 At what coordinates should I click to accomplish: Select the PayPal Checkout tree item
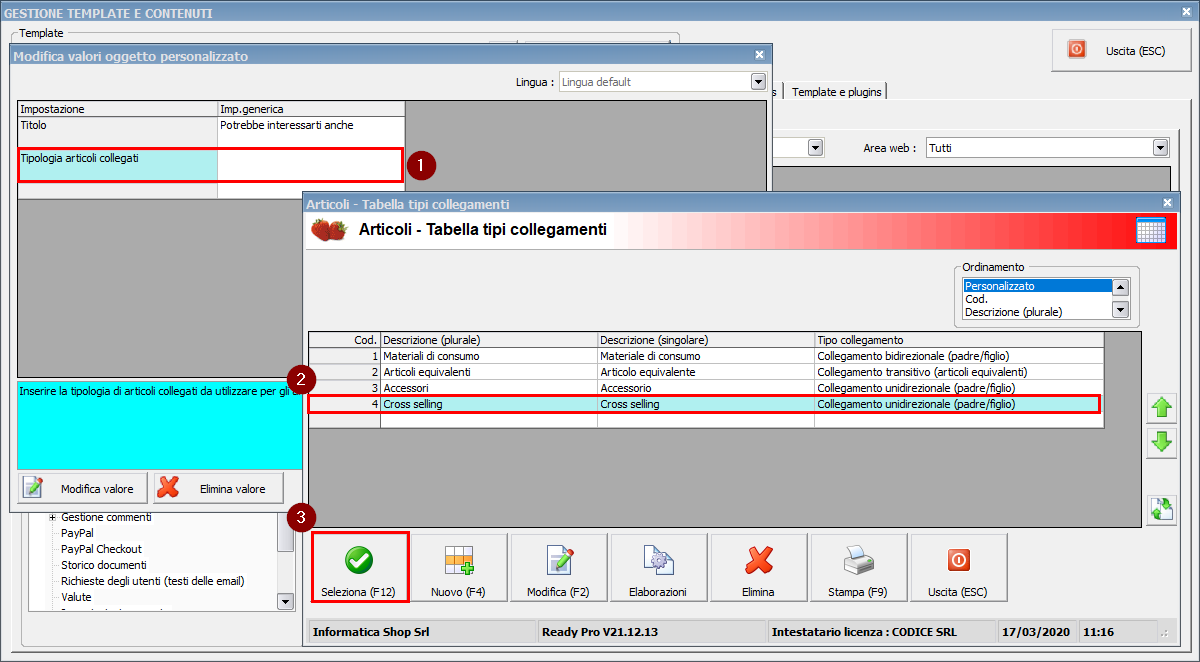(101, 549)
